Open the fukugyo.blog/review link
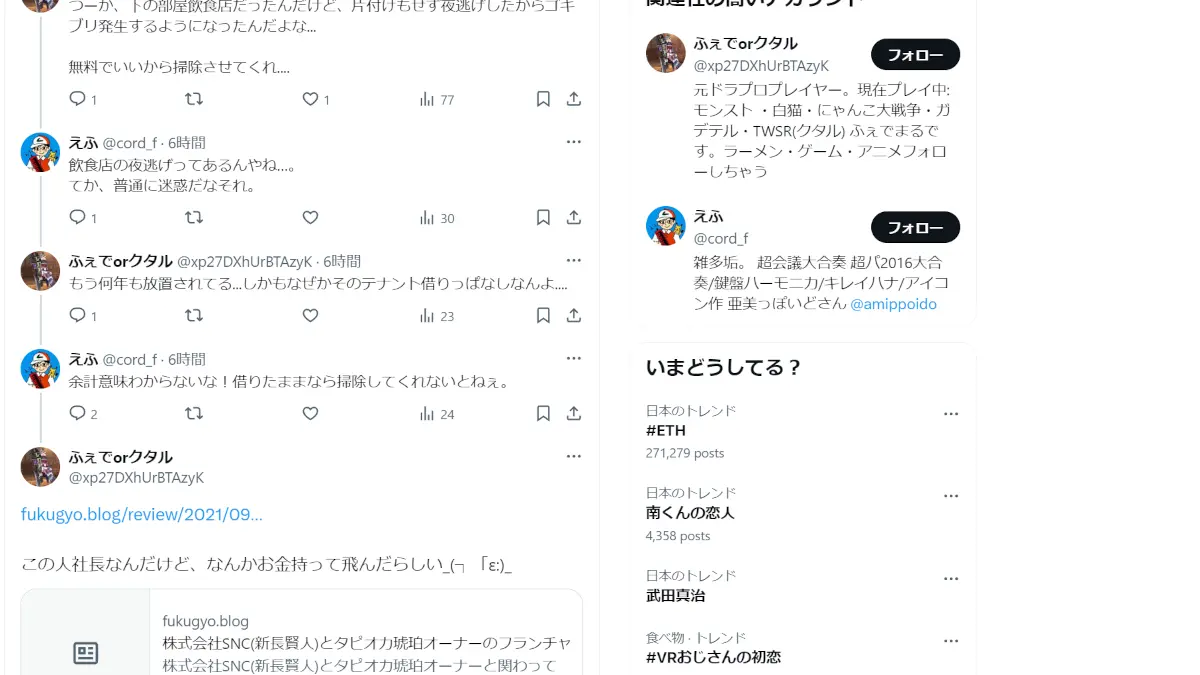The width and height of the screenshot is (1200, 675). pyautogui.click(x=142, y=514)
